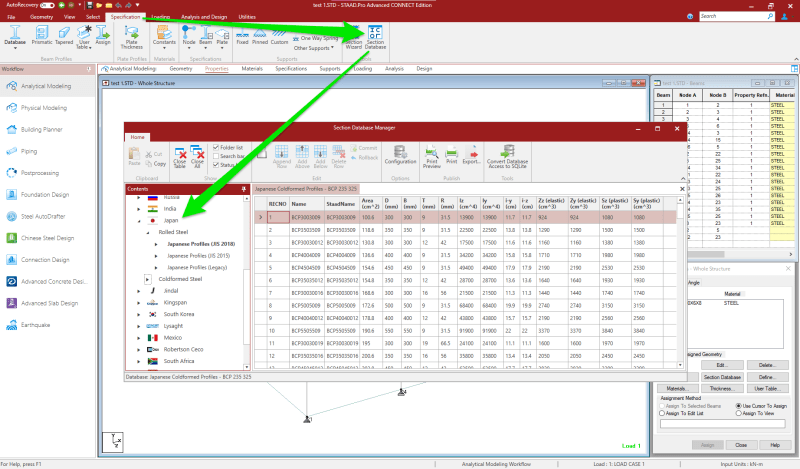Expand Japanese Profiles (JIS 2018) node
The width and height of the screenshot is (800, 469).
[156, 244]
